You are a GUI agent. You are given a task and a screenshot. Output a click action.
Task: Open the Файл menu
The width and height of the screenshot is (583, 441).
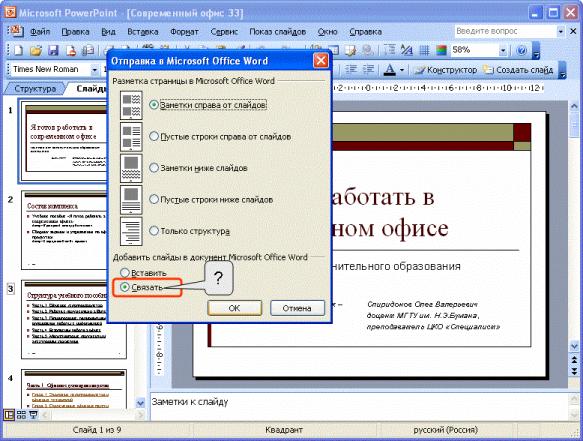(x=40, y=32)
